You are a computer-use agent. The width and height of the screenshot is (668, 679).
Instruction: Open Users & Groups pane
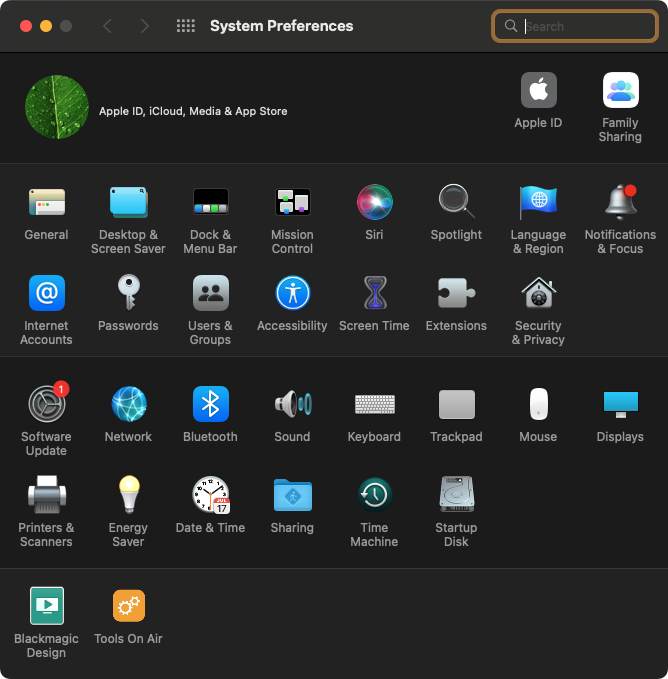(210, 293)
